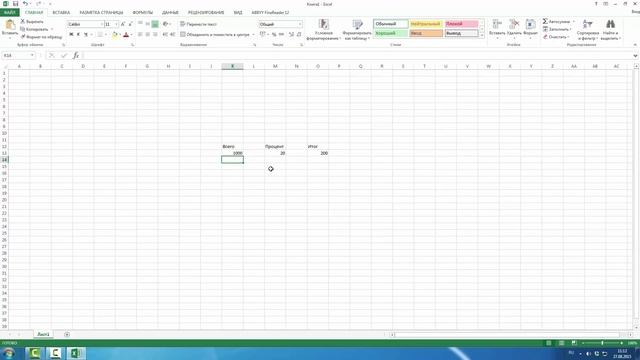Screen dimensions: 640x360
Task: Expand the formula bar
Action: click(x=636, y=56)
